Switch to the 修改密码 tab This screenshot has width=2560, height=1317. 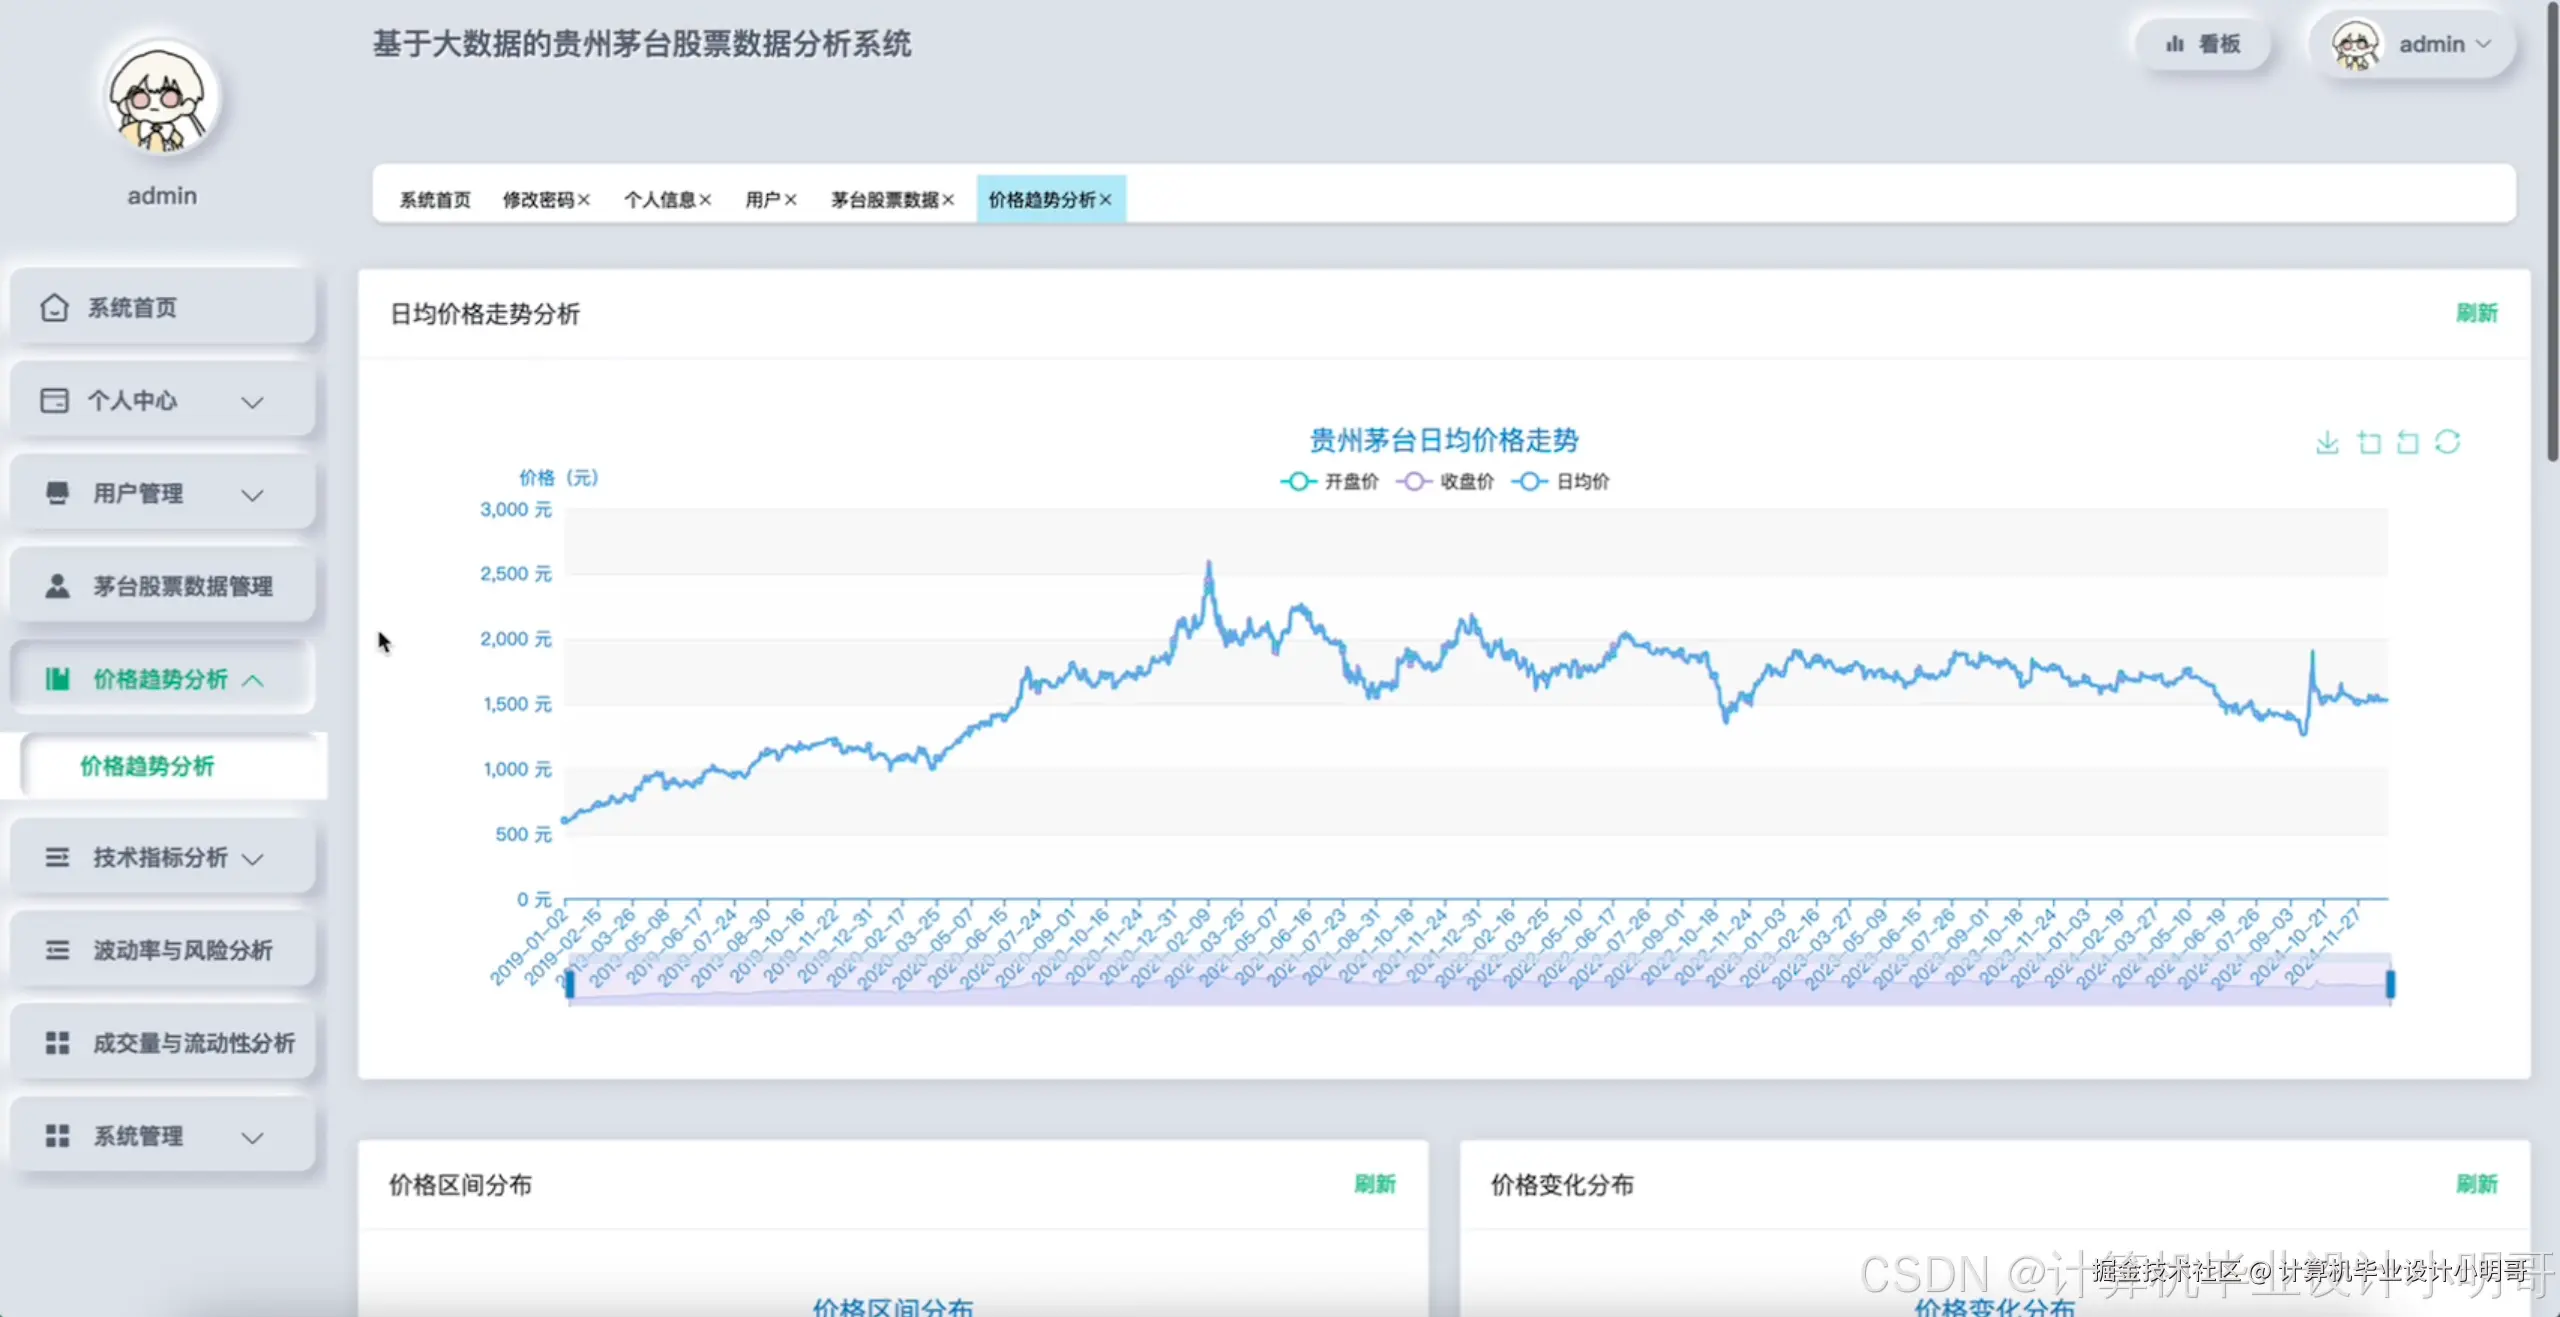tap(538, 200)
